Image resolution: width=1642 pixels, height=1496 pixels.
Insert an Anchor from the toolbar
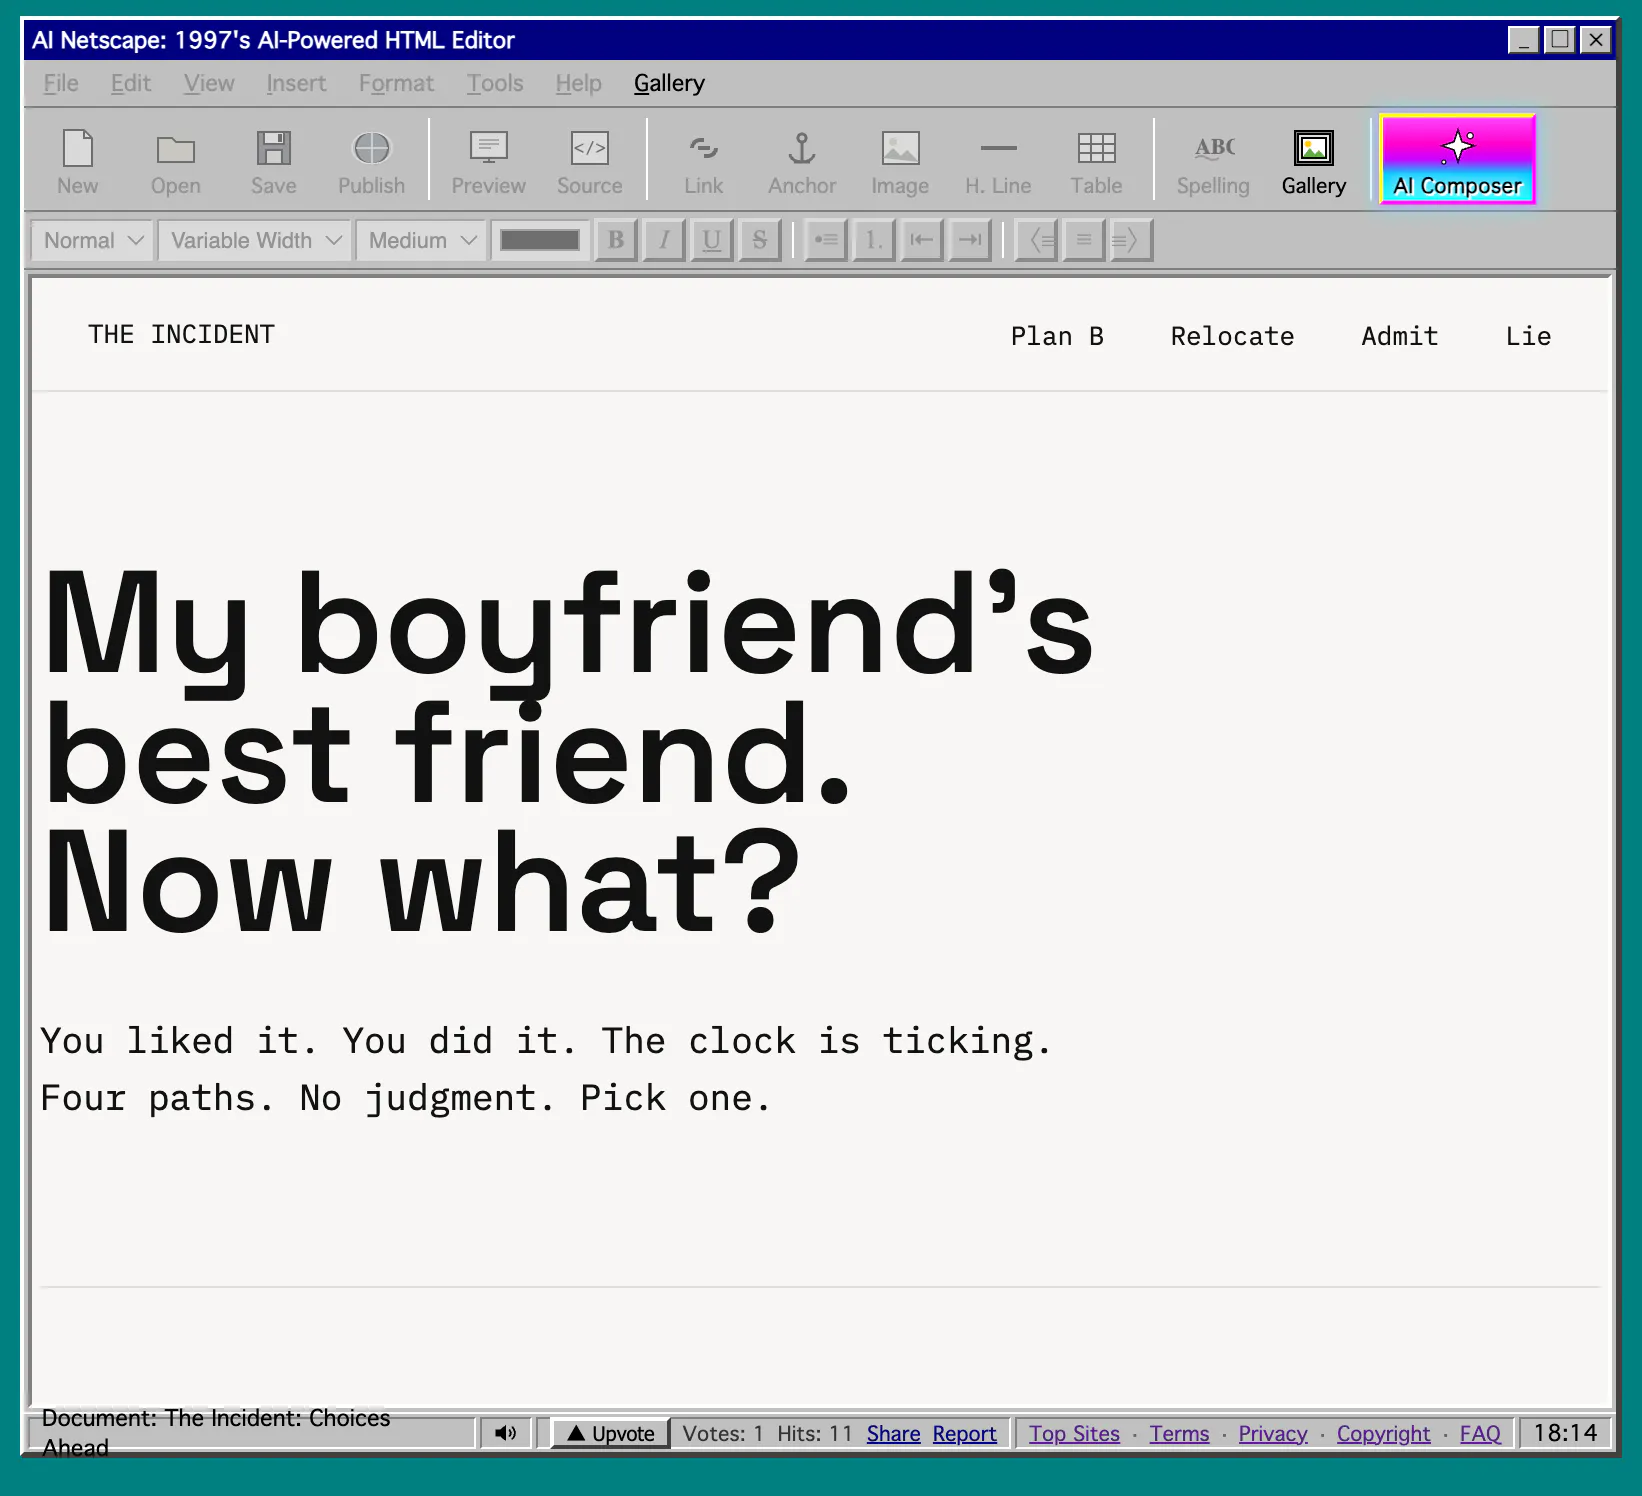[x=801, y=162]
